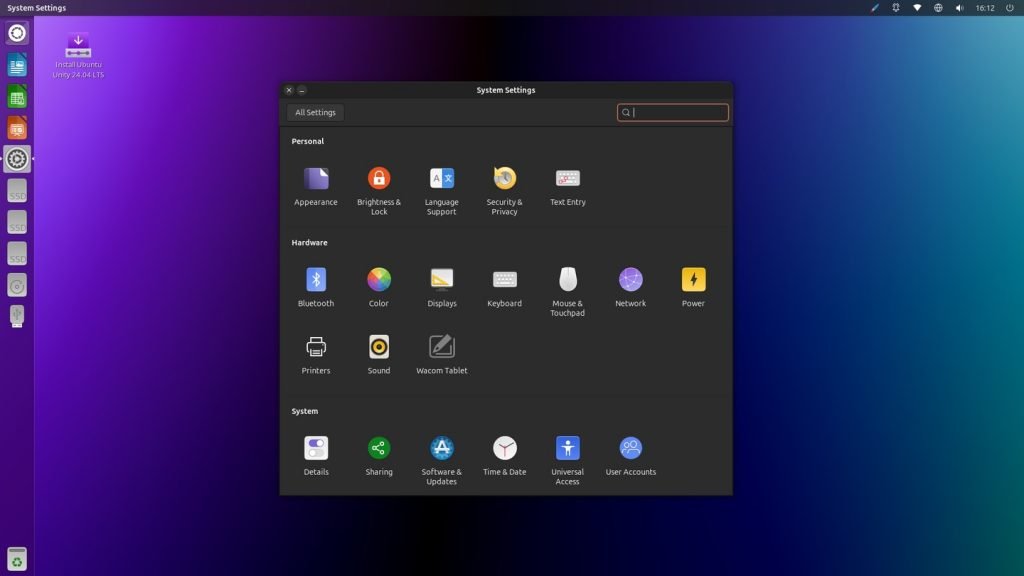1024x576 pixels.
Task: Open Universal Access settings
Action: tap(567, 447)
